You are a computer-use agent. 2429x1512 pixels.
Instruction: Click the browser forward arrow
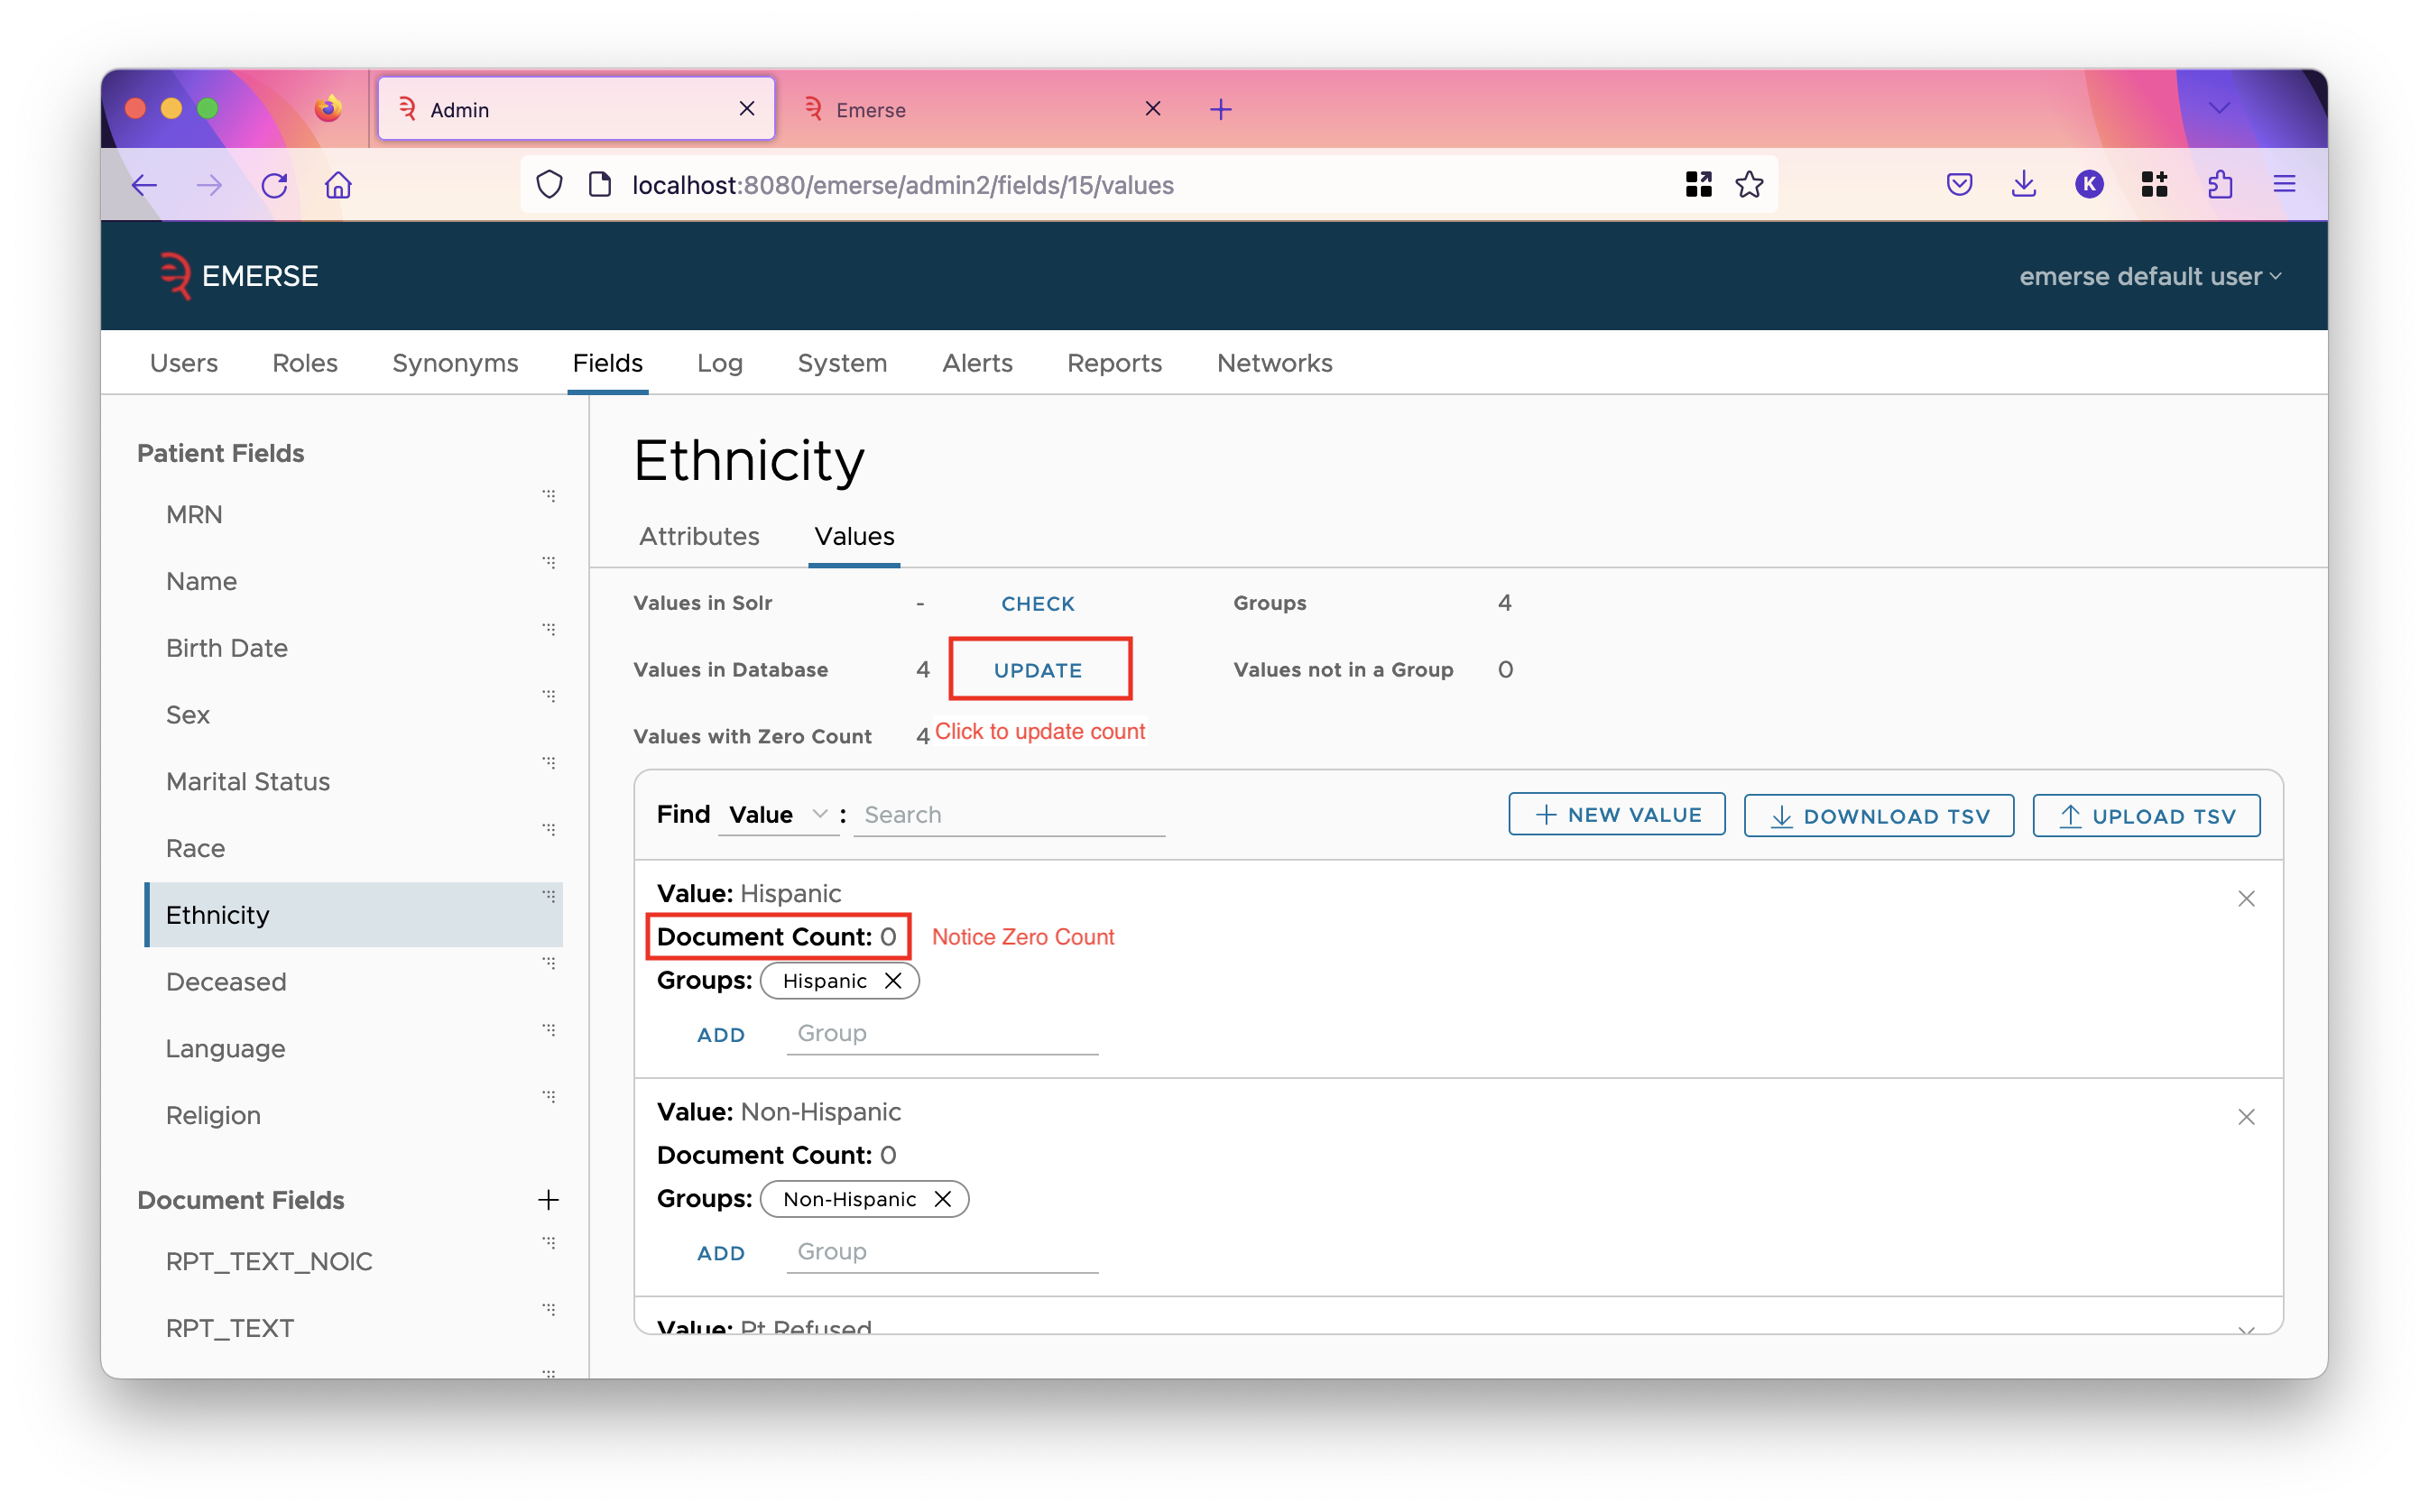coord(209,185)
